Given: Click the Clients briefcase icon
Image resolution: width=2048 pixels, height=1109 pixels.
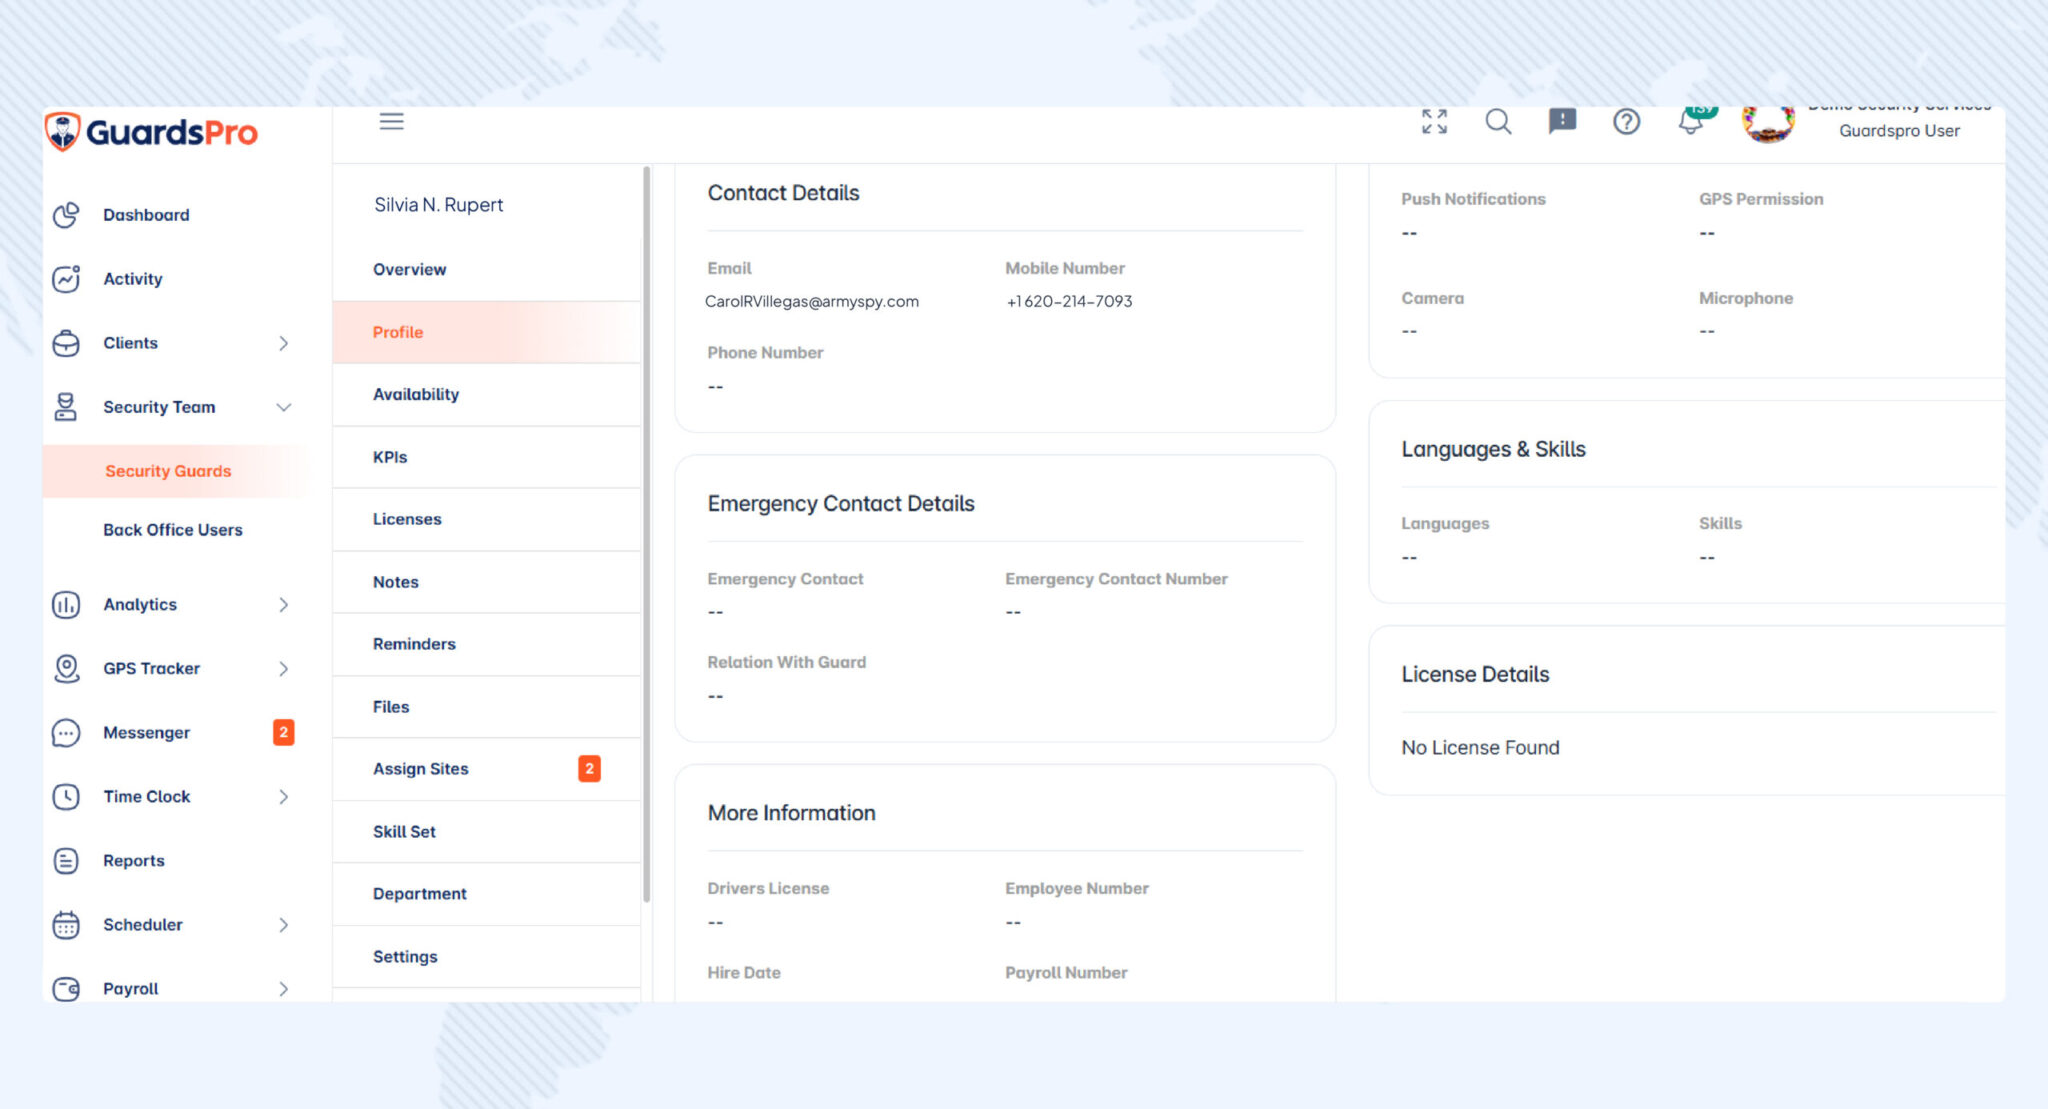Looking at the screenshot, I should click(66, 343).
